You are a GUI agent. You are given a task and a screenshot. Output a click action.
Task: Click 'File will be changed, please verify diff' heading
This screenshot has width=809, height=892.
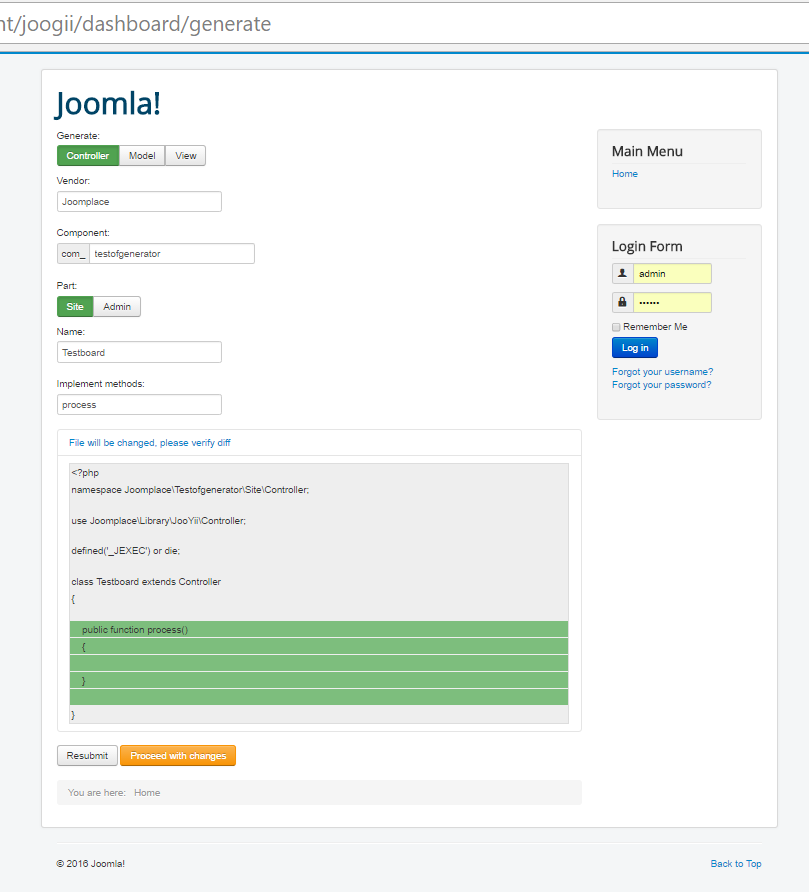(x=150, y=443)
